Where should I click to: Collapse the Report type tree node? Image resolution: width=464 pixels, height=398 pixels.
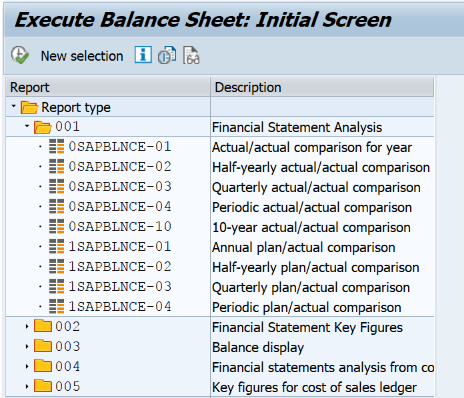[14, 106]
